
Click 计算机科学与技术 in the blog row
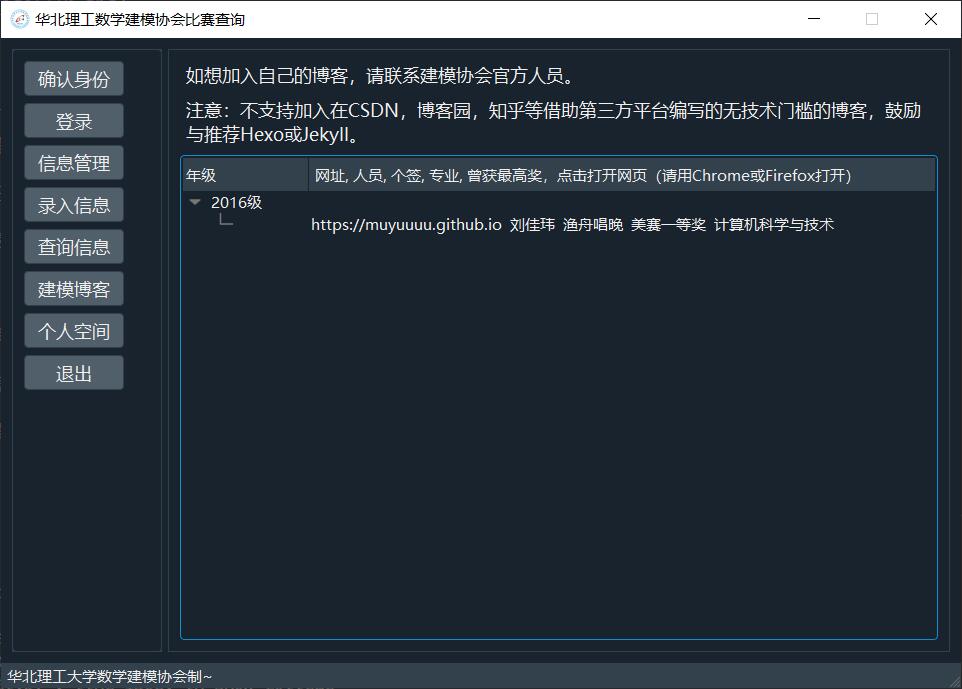773,225
